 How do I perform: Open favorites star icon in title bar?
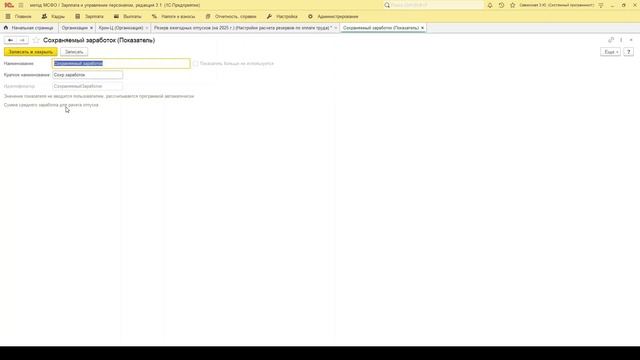[513, 5]
